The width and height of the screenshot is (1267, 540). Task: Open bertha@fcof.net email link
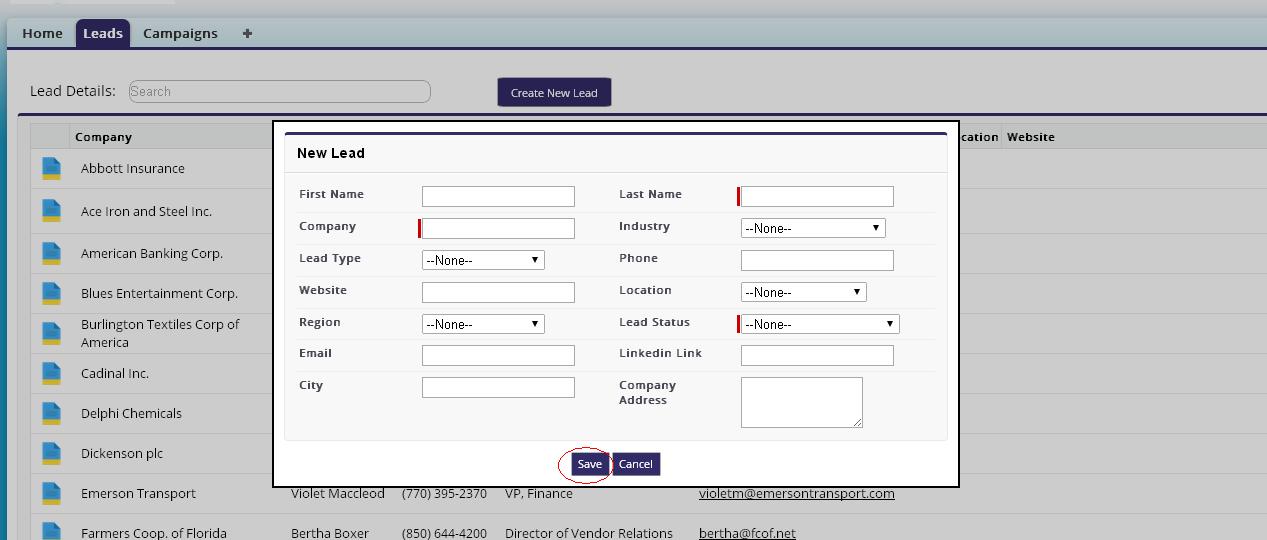[747, 533]
